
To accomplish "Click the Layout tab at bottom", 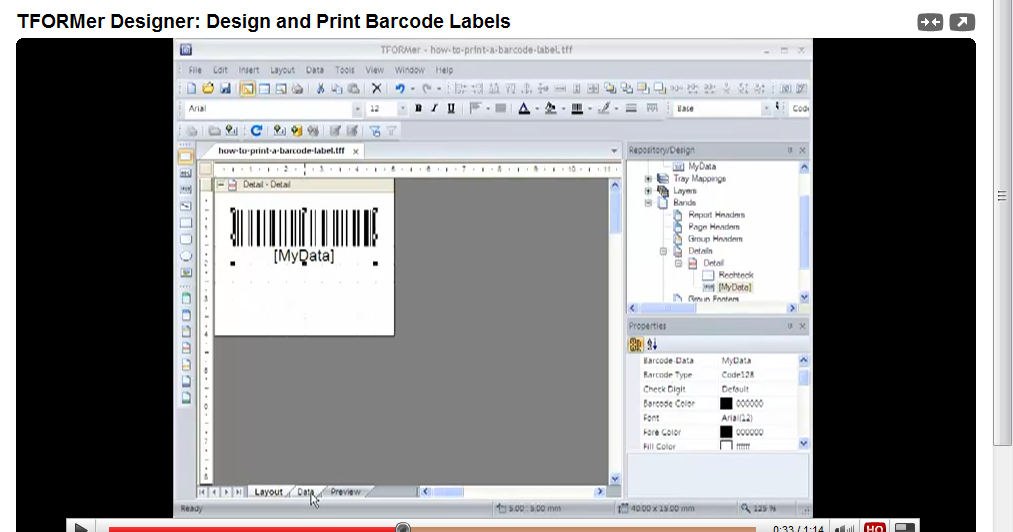I will 268,492.
